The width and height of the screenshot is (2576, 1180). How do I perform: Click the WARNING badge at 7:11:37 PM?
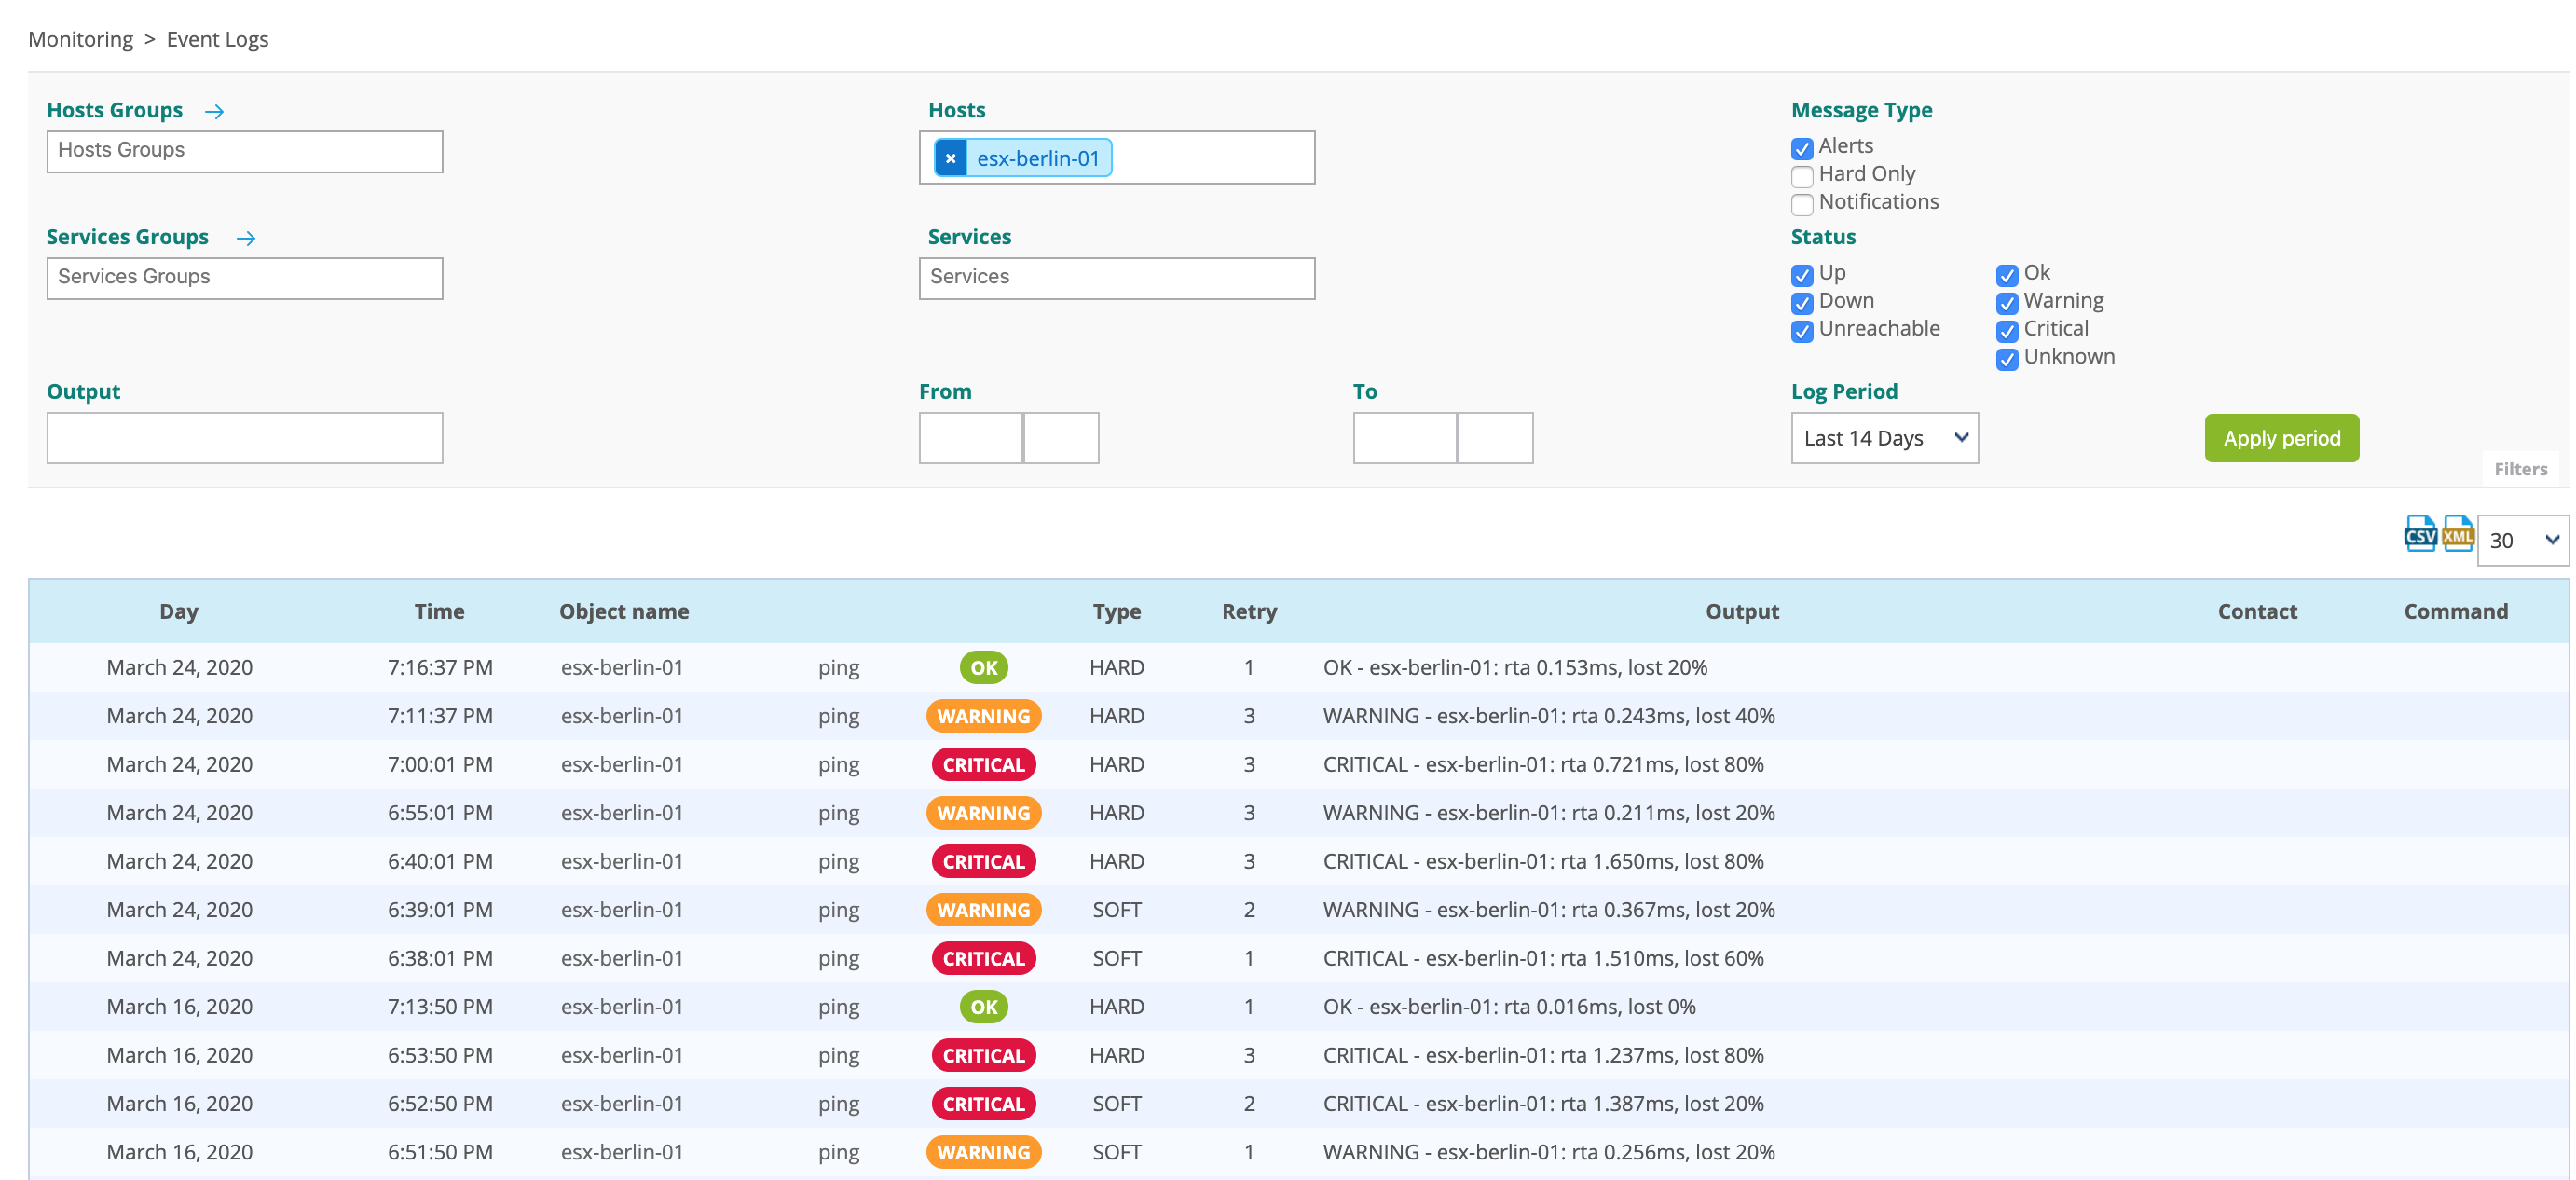983,716
